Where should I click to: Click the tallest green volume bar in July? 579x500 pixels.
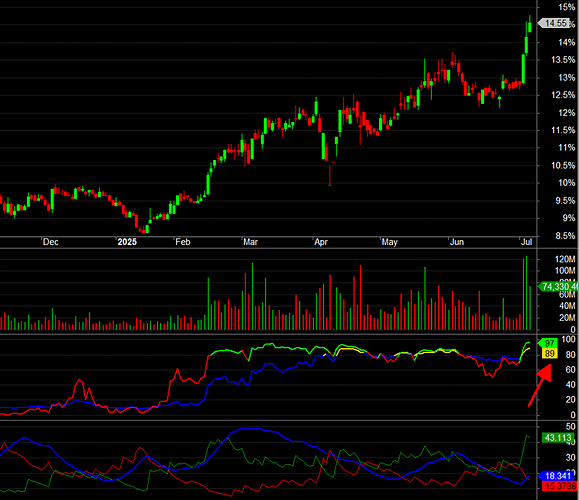[x=527, y=293]
